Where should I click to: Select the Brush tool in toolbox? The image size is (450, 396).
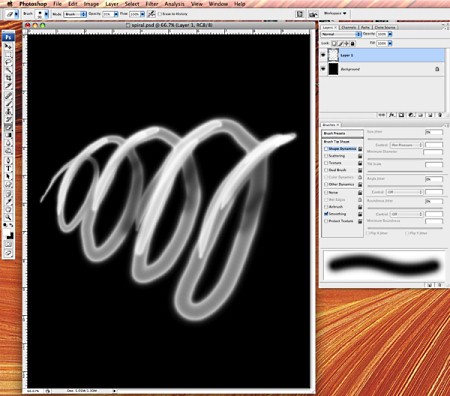pyautogui.click(x=8, y=104)
